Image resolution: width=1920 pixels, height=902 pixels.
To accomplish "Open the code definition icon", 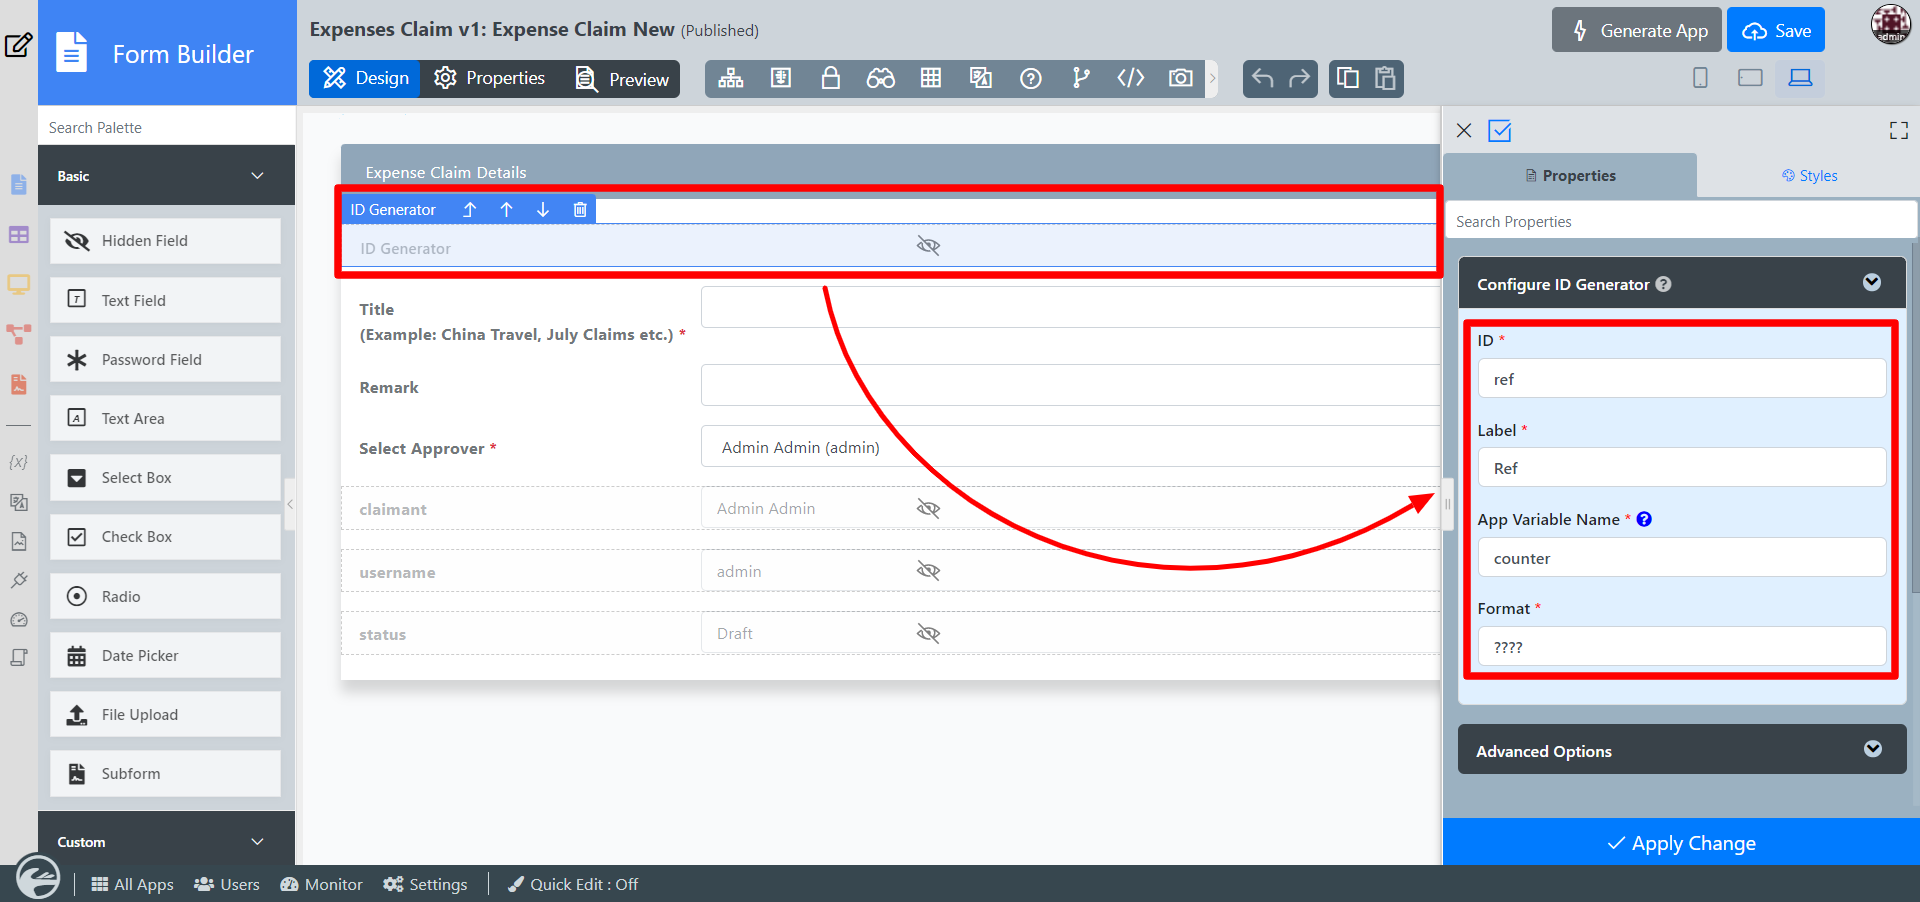I will [x=1131, y=78].
